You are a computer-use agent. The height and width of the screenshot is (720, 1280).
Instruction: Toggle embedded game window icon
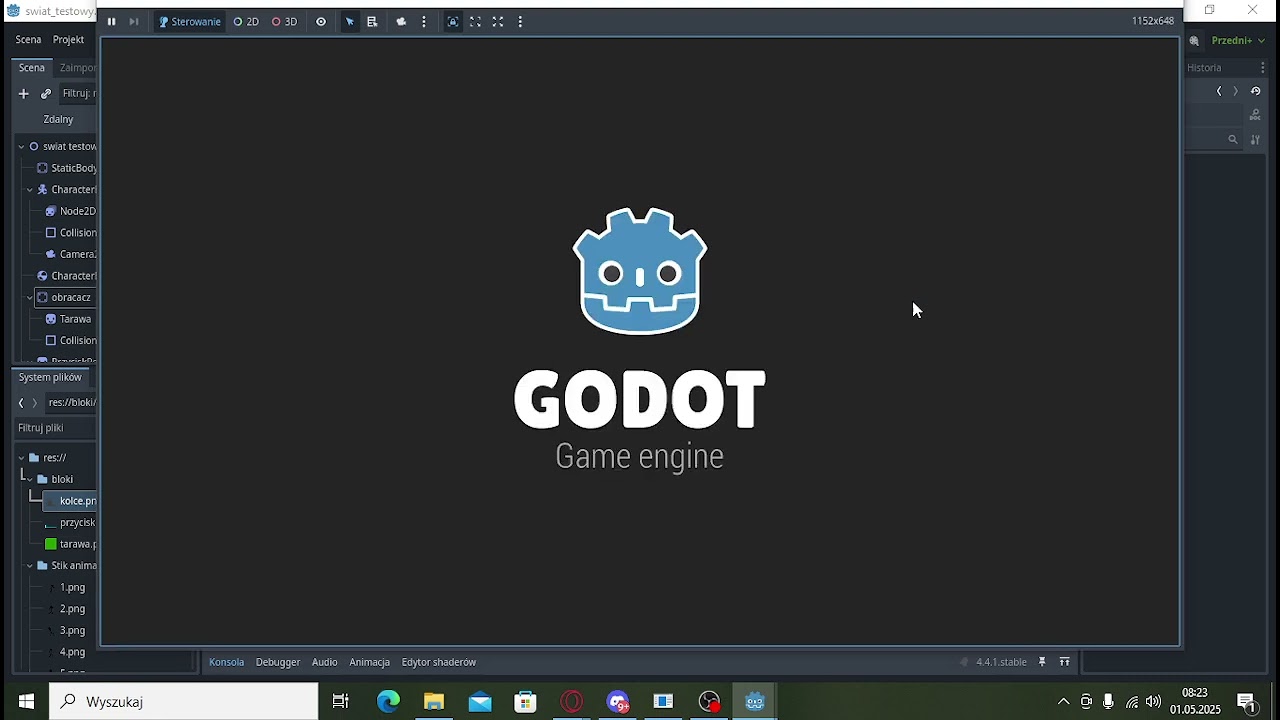pyautogui.click(x=453, y=22)
